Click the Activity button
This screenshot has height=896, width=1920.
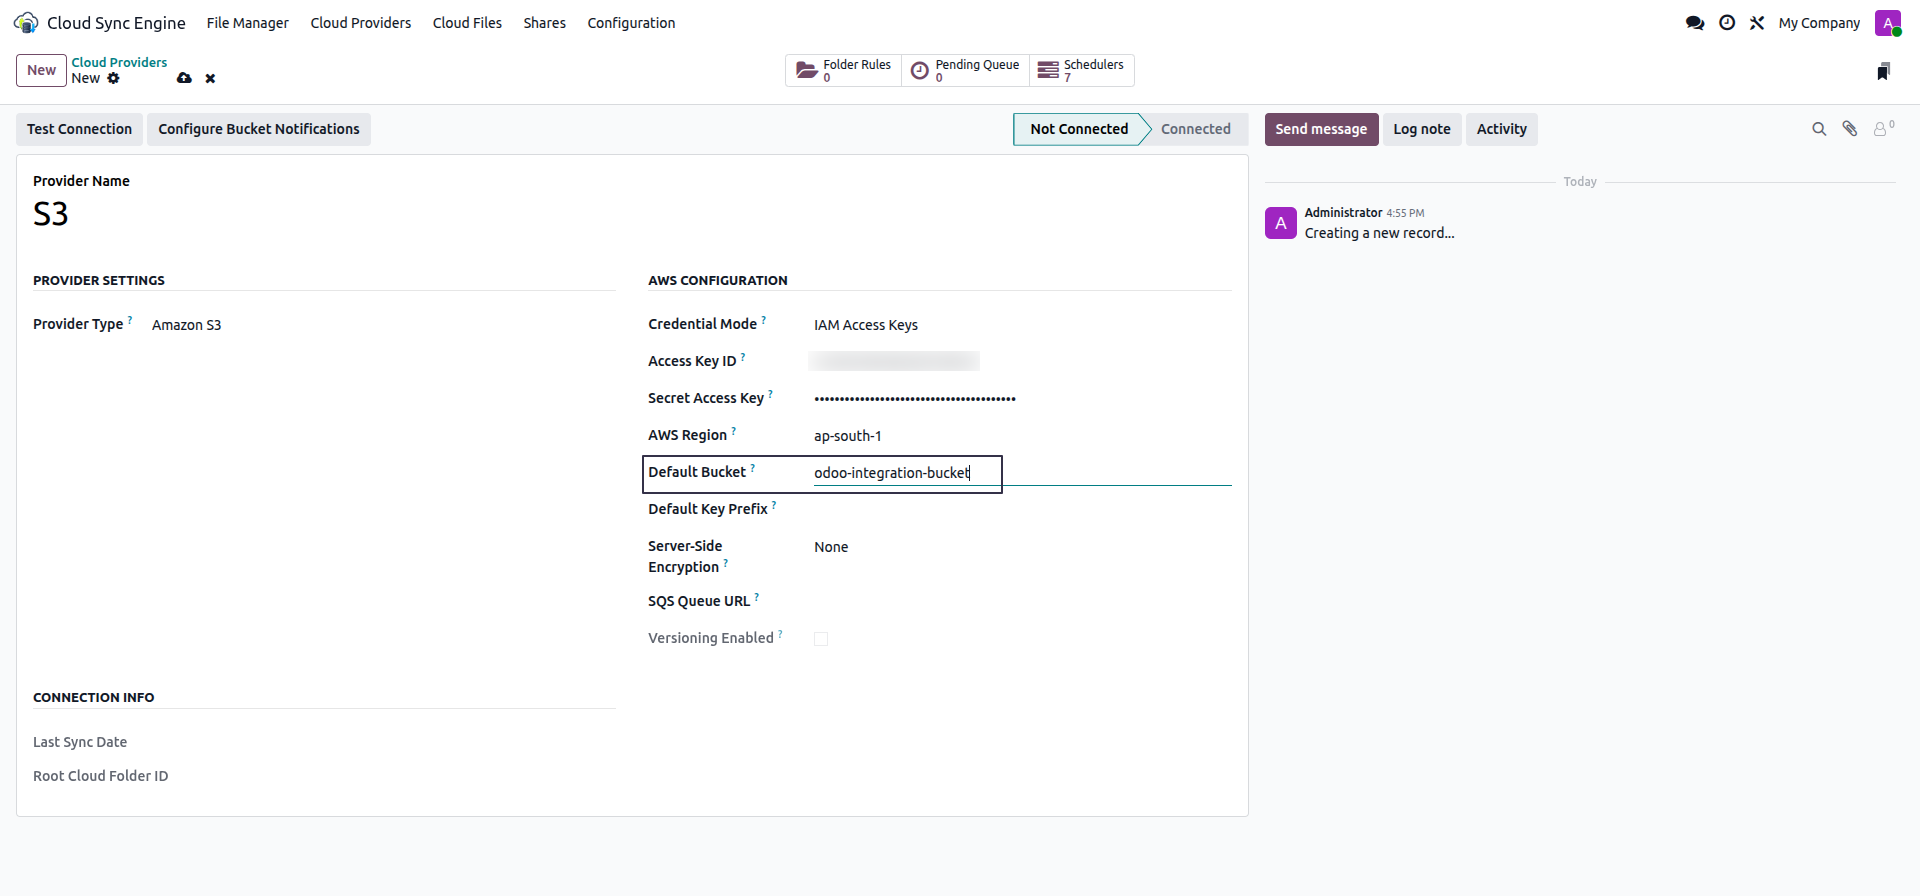[x=1502, y=129]
